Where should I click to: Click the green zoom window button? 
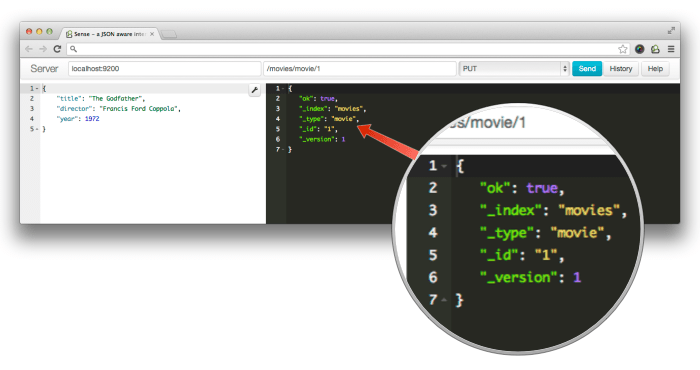(x=49, y=31)
